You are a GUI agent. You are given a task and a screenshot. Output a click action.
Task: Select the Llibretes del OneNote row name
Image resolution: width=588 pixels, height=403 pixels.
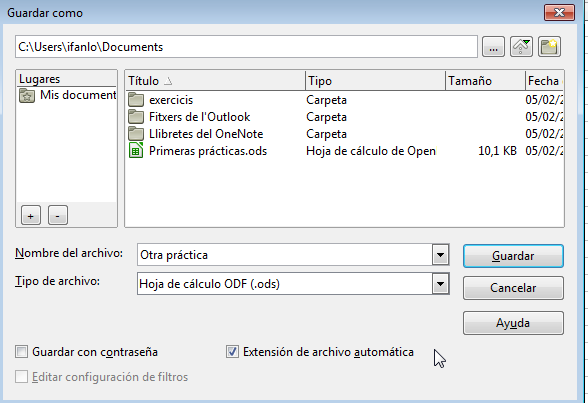click(x=206, y=134)
